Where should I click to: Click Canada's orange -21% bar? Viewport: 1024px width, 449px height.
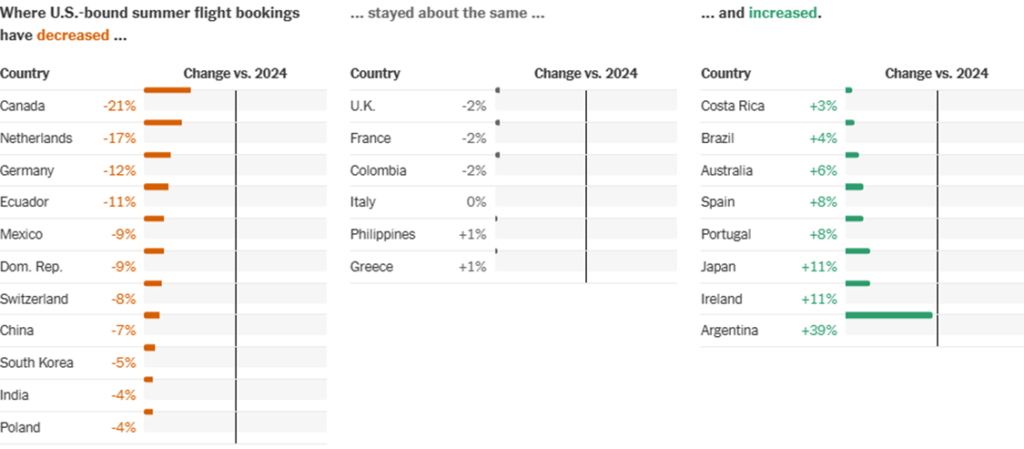coord(167,91)
